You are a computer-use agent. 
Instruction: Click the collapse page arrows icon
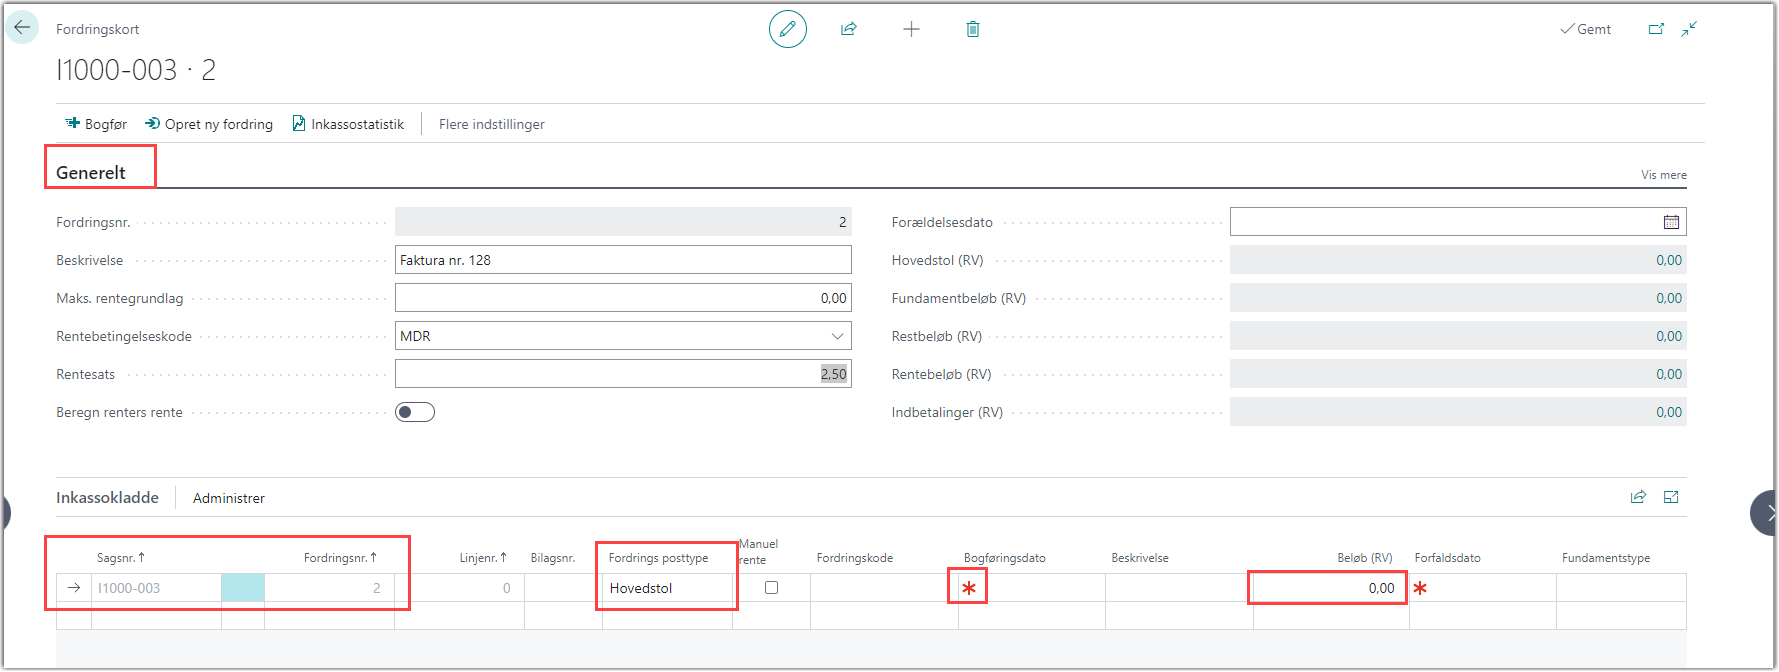click(x=1689, y=29)
